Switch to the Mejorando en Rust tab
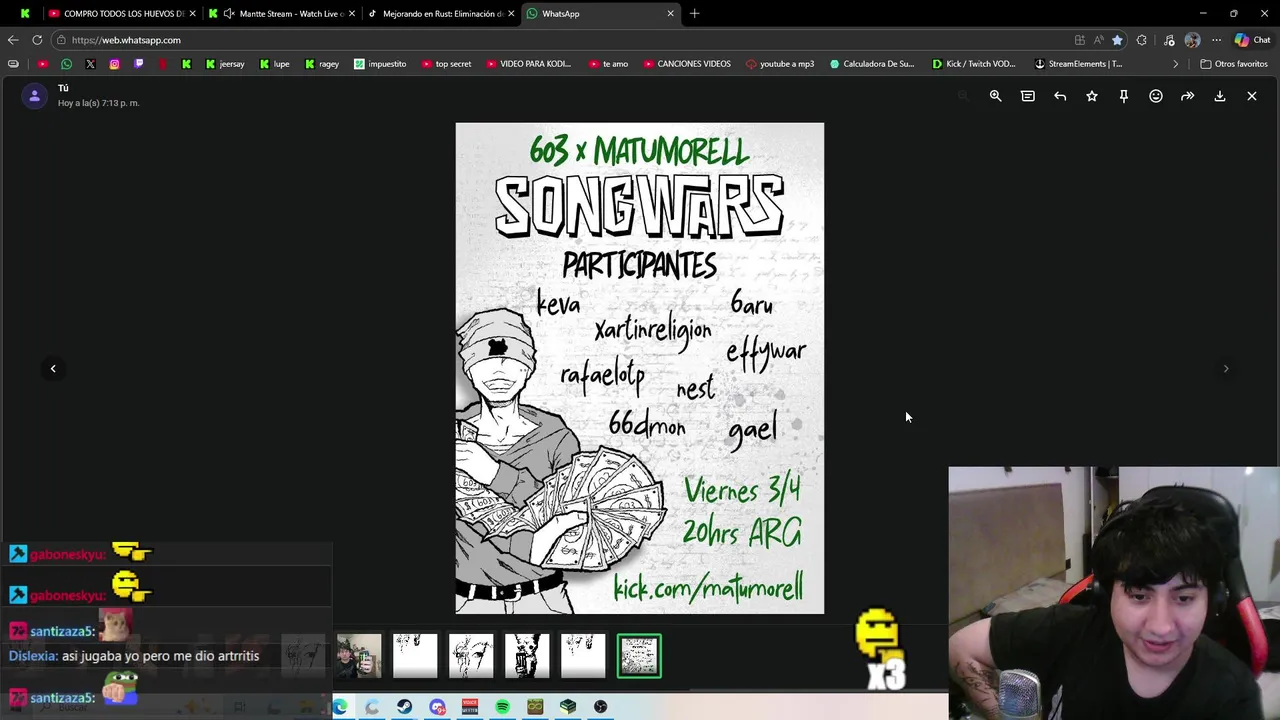 click(440, 13)
